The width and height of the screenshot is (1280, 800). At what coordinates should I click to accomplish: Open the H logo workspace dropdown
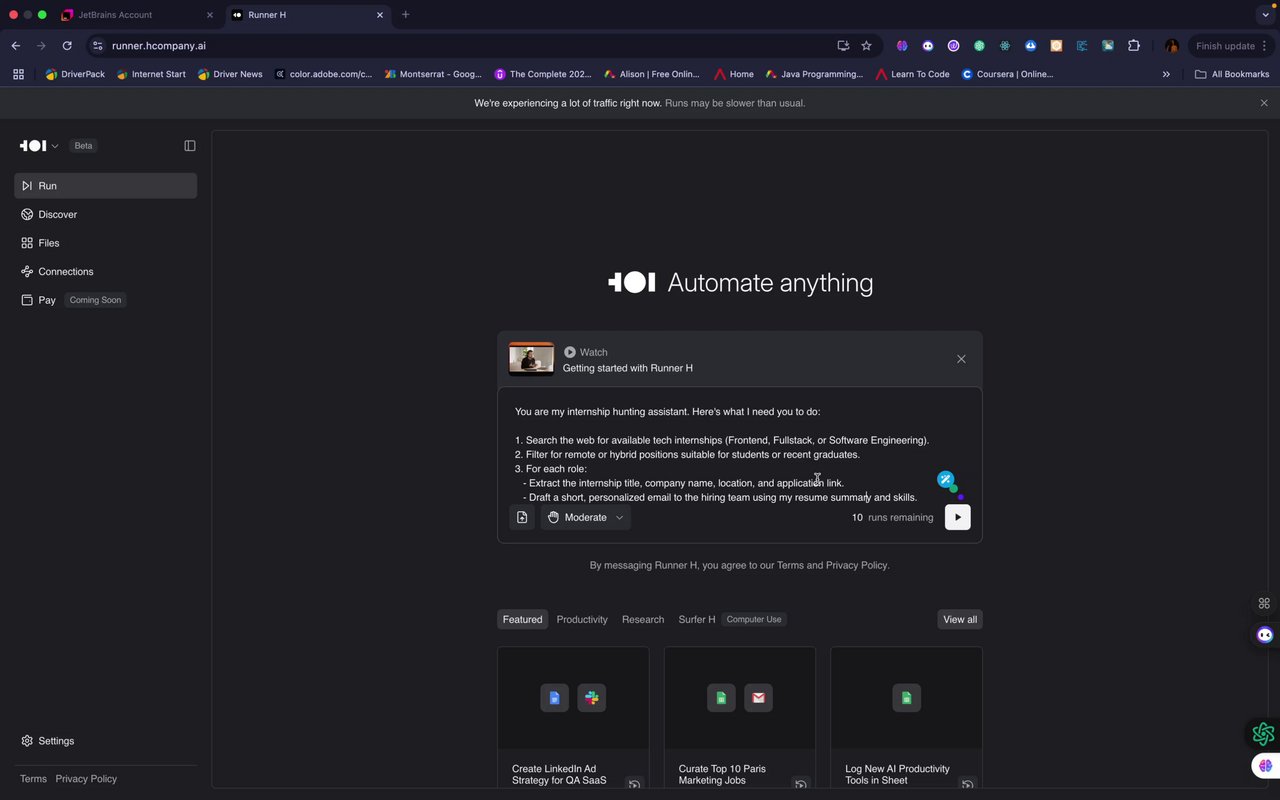39,146
